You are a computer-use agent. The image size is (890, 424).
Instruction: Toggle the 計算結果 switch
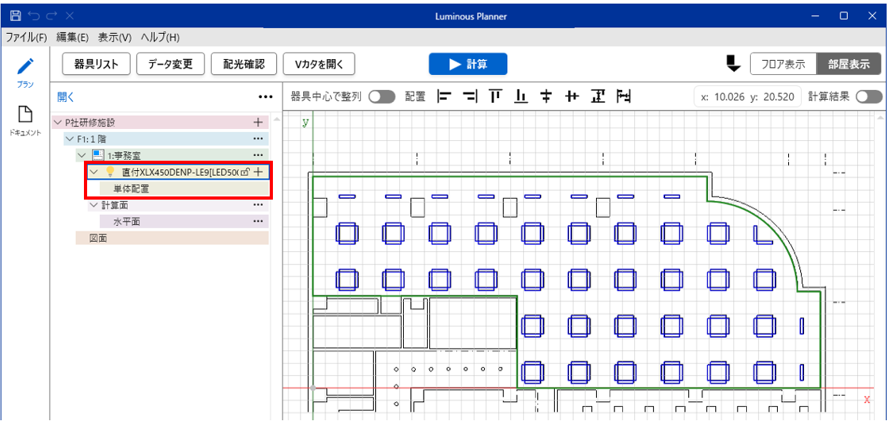coord(868,97)
